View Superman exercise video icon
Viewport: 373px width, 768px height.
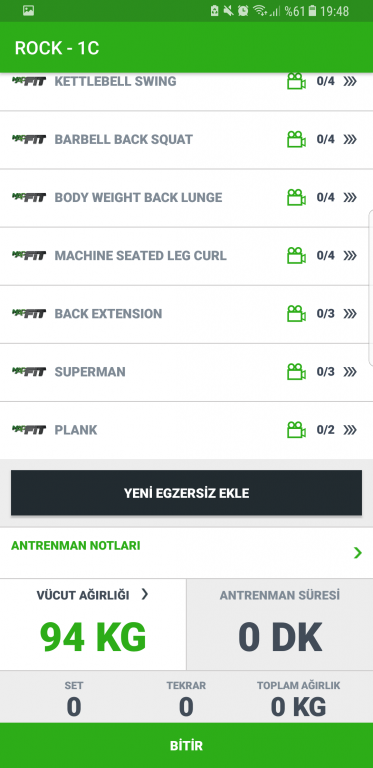tap(296, 372)
